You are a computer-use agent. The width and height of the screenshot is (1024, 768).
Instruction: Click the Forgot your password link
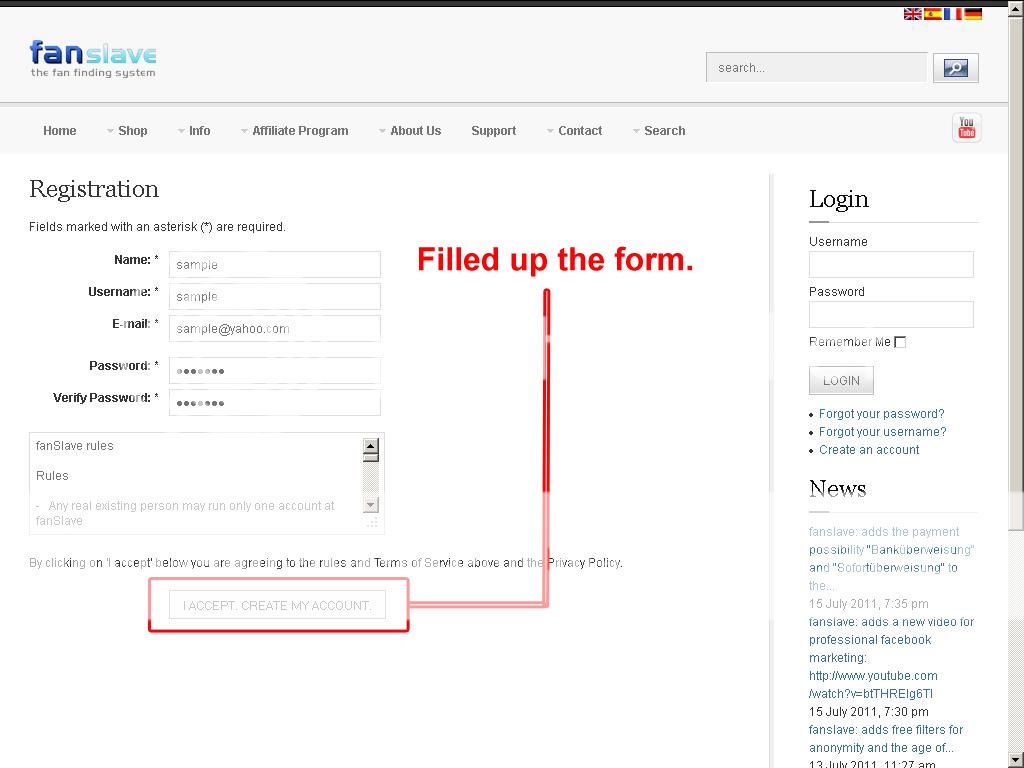881,414
